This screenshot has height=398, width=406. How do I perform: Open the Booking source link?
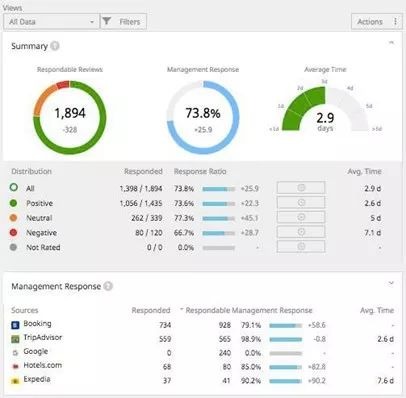click(37, 323)
